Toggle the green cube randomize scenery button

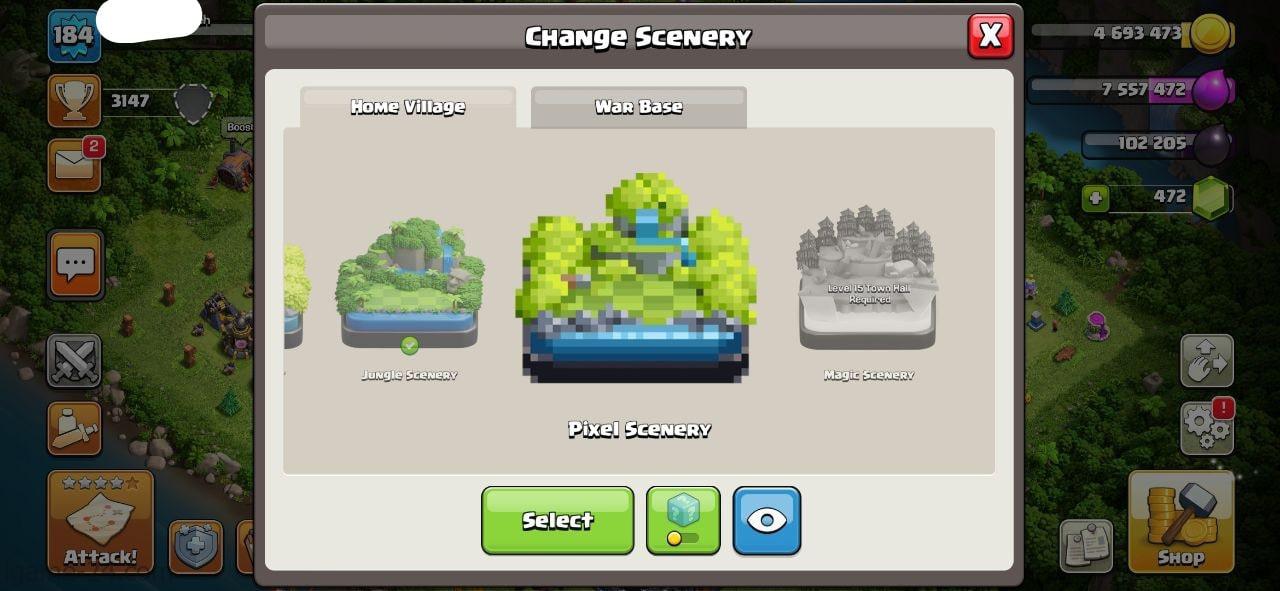point(683,520)
